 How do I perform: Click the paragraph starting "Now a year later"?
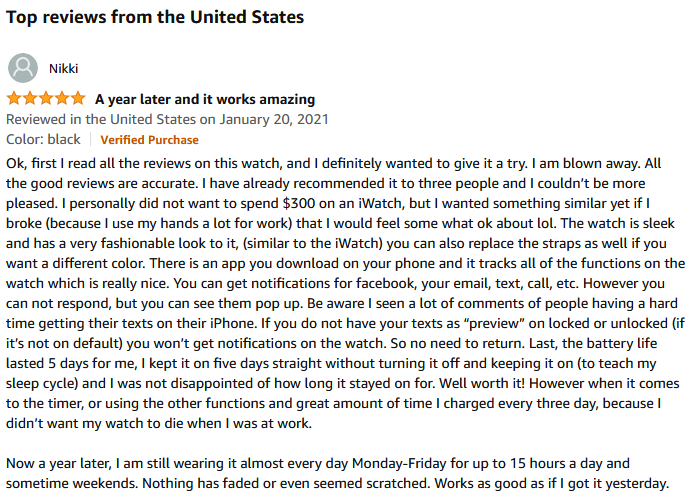(337, 473)
